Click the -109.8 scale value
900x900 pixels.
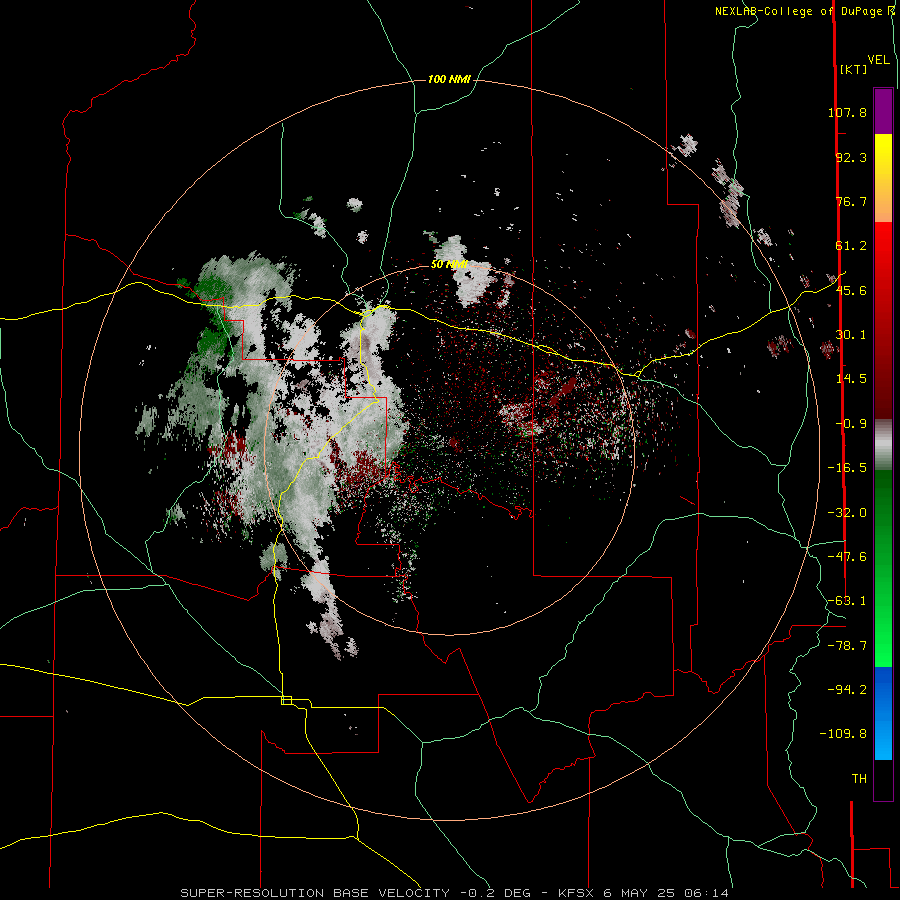pyautogui.click(x=843, y=734)
